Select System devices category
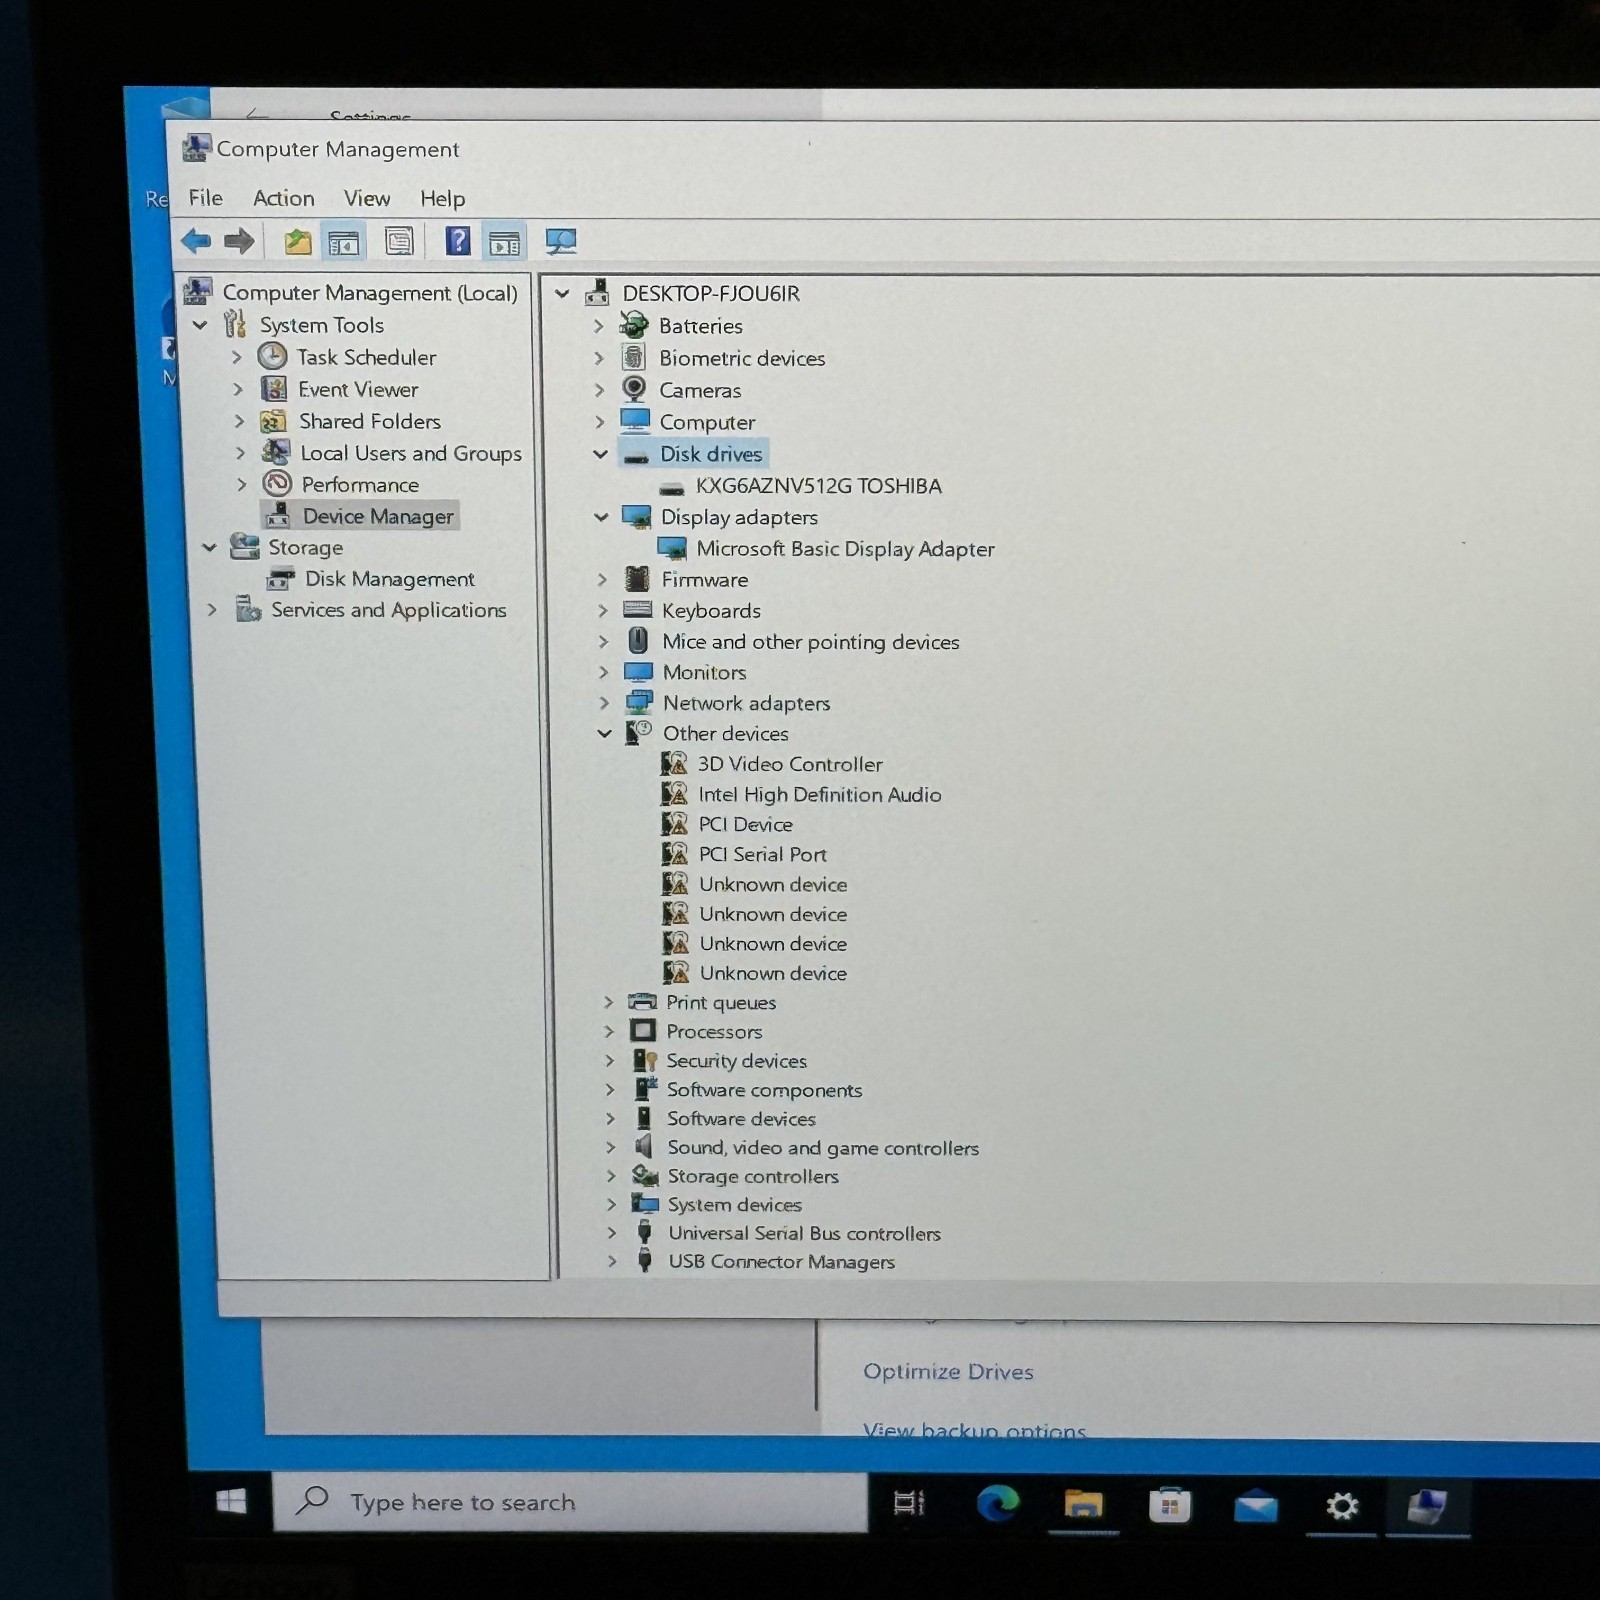 [x=735, y=1204]
